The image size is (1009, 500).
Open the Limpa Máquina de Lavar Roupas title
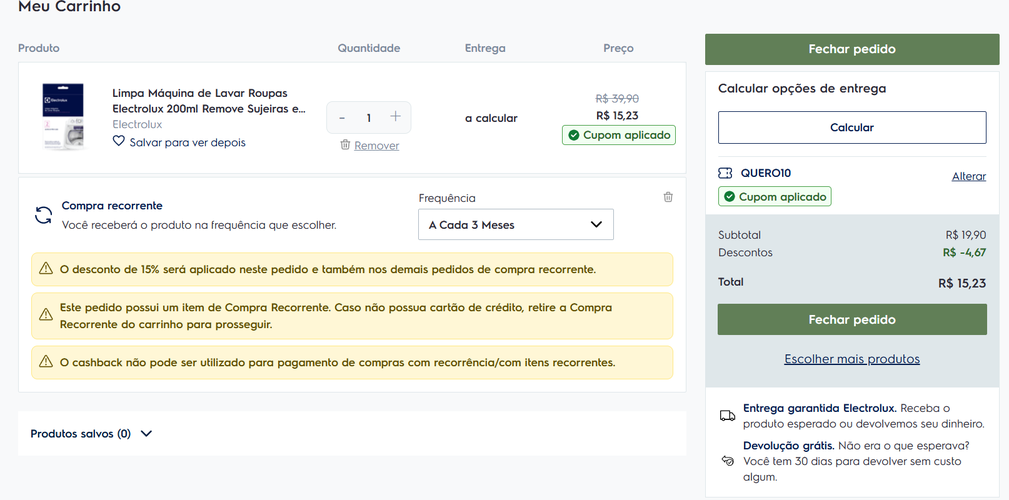click(x=209, y=100)
